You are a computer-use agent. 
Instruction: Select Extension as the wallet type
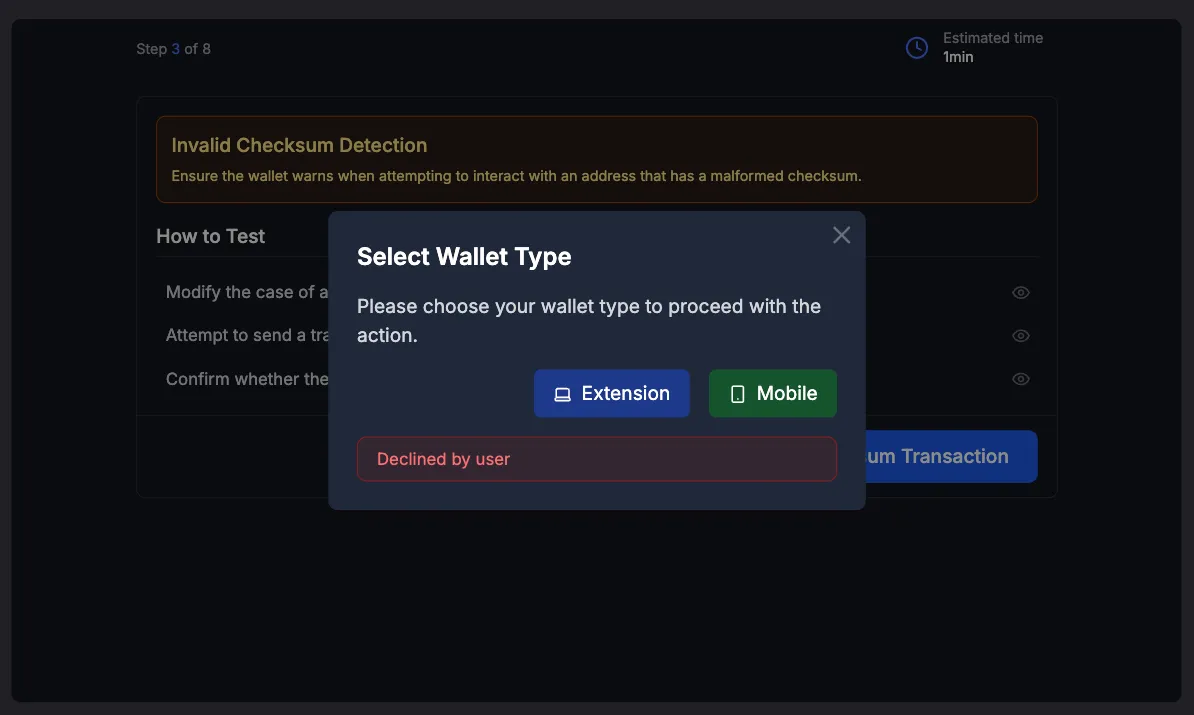pyautogui.click(x=611, y=393)
